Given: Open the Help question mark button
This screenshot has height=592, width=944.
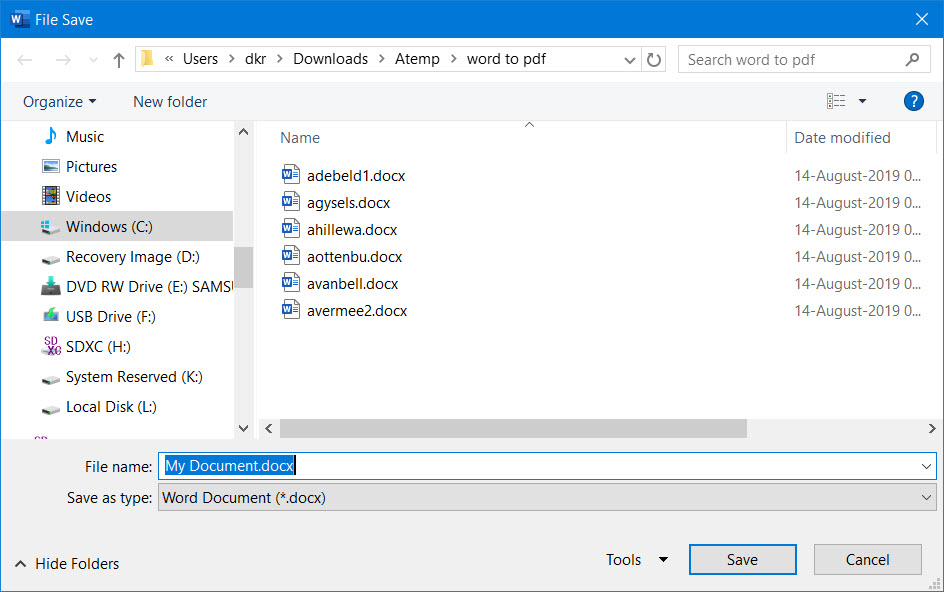Looking at the screenshot, I should pos(913,101).
